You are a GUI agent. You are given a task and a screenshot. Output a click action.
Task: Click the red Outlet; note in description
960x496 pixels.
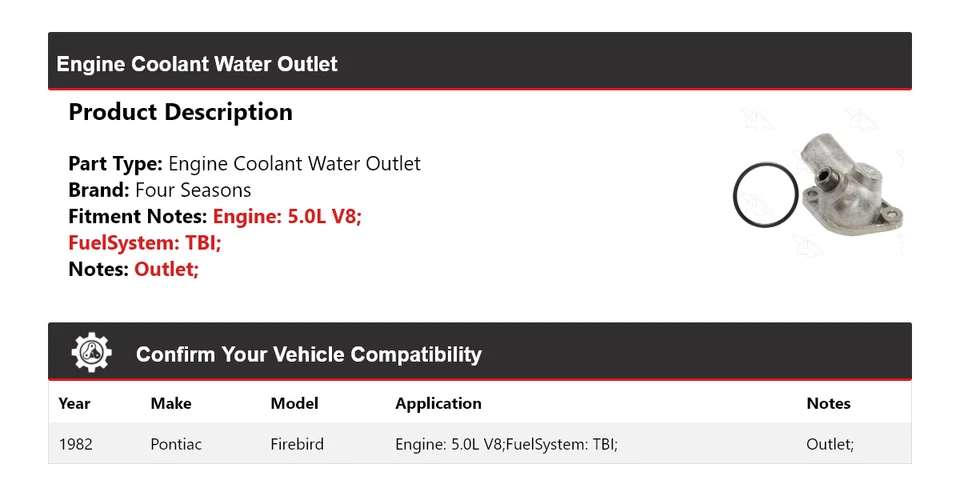[166, 269]
